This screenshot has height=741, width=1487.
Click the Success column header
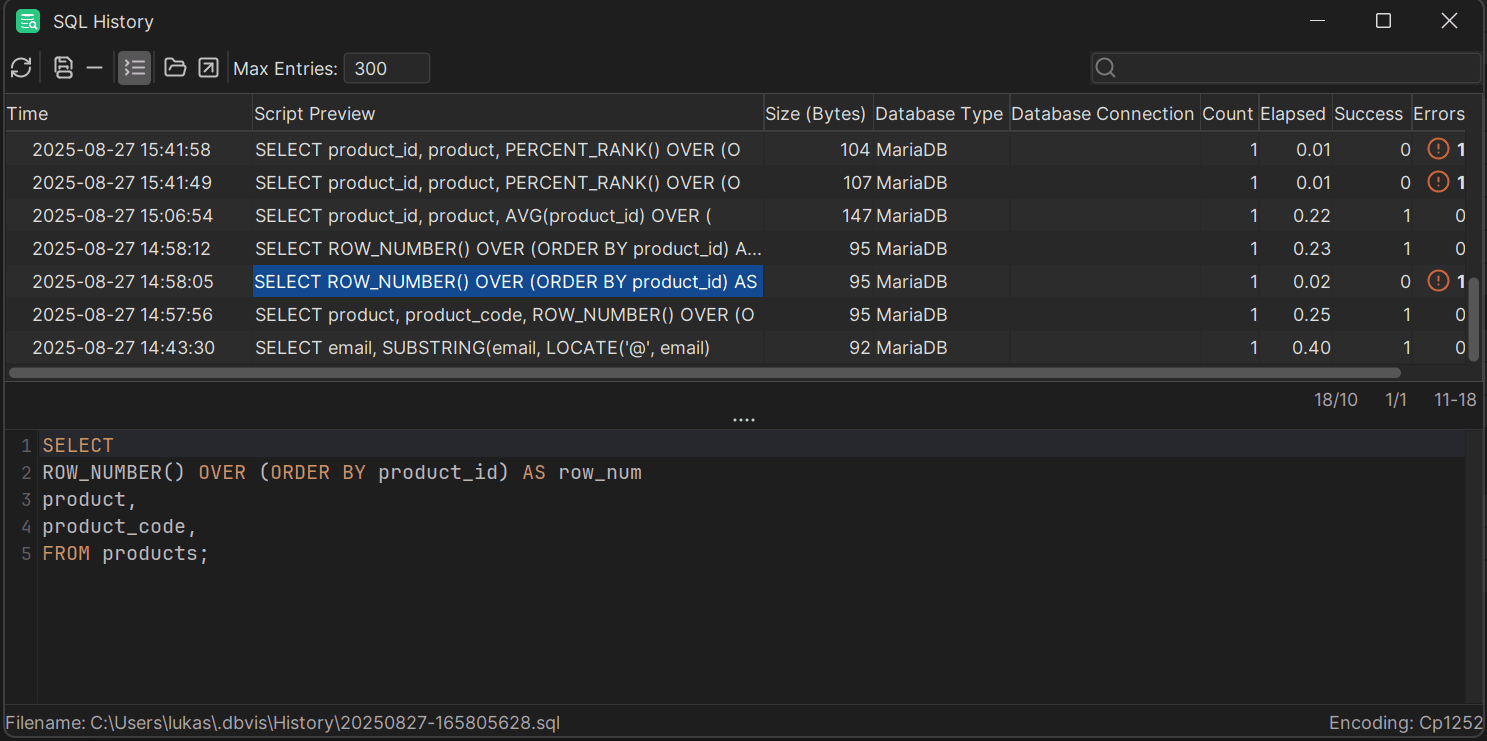click(1370, 114)
